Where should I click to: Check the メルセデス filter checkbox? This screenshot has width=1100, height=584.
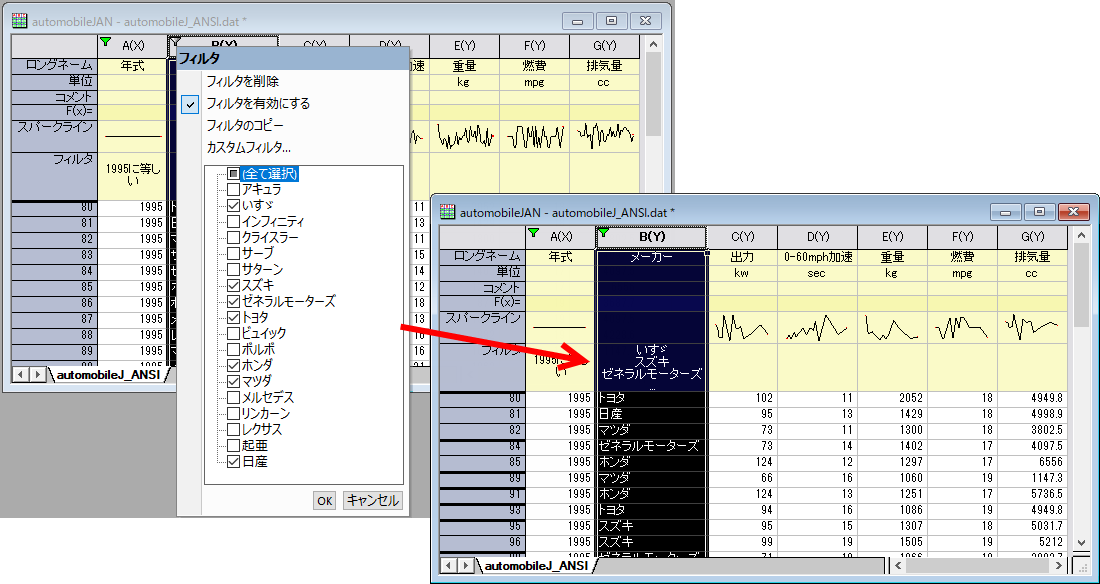pos(234,398)
